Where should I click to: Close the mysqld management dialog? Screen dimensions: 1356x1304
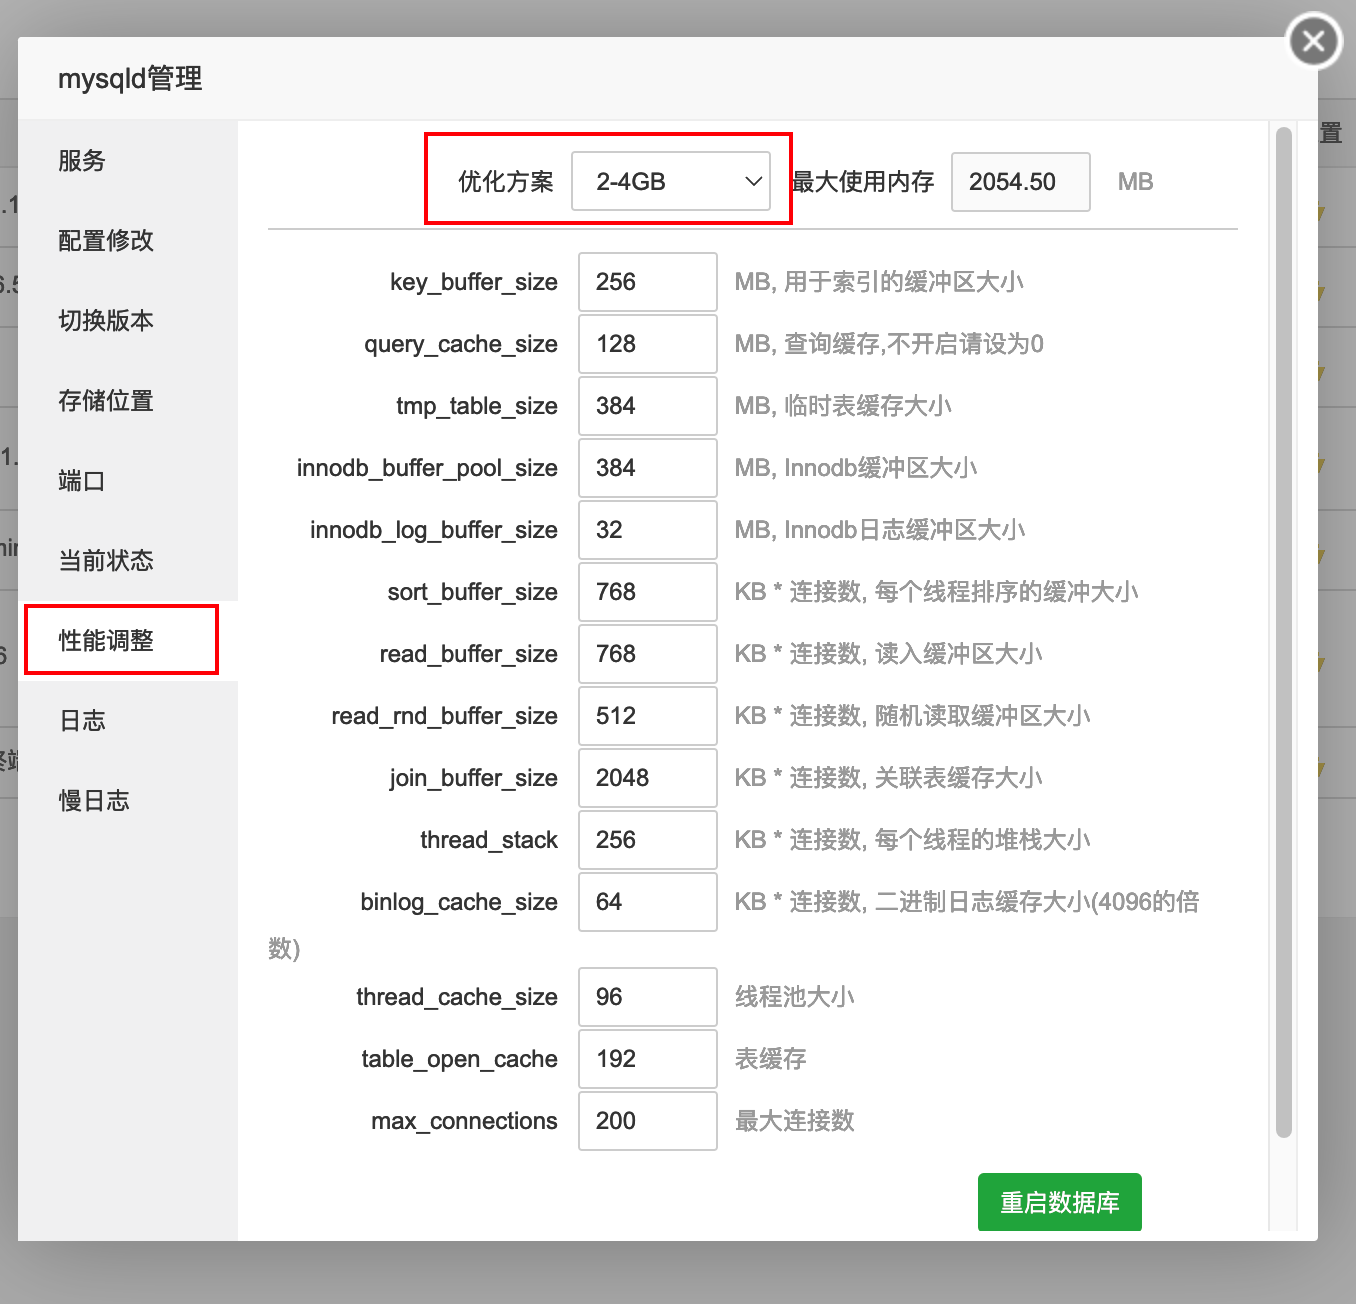[1314, 41]
